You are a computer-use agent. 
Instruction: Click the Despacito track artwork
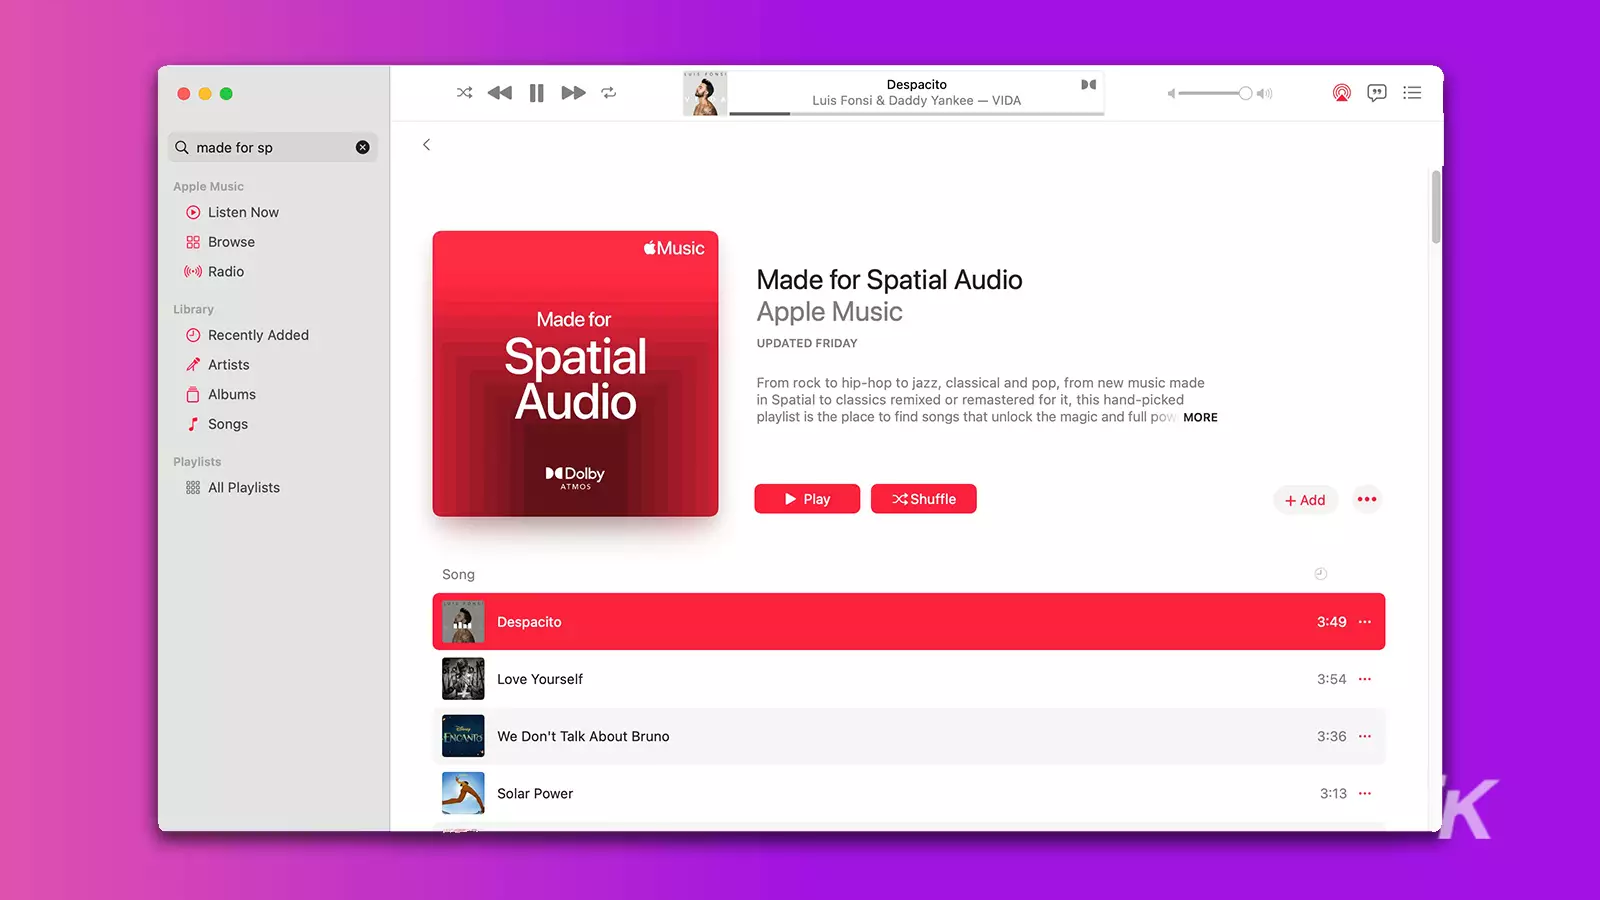point(463,622)
